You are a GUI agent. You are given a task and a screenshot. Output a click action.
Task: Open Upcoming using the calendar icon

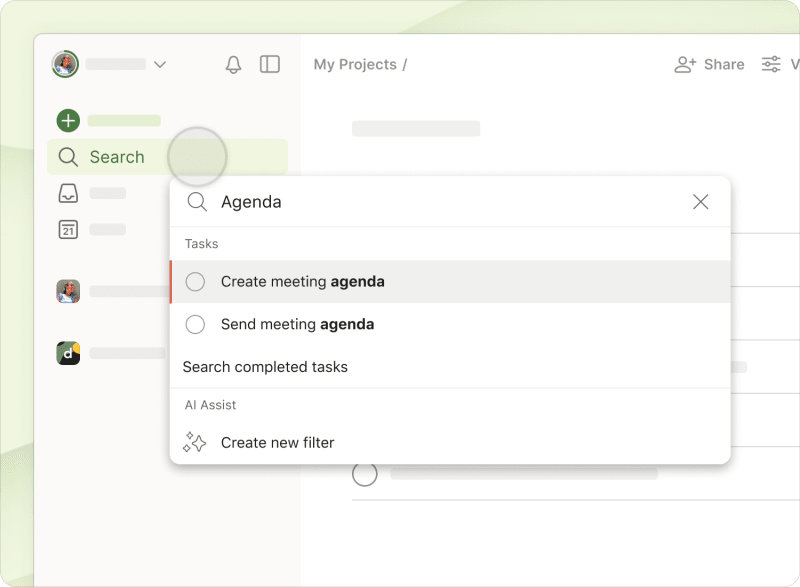pos(67,229)
